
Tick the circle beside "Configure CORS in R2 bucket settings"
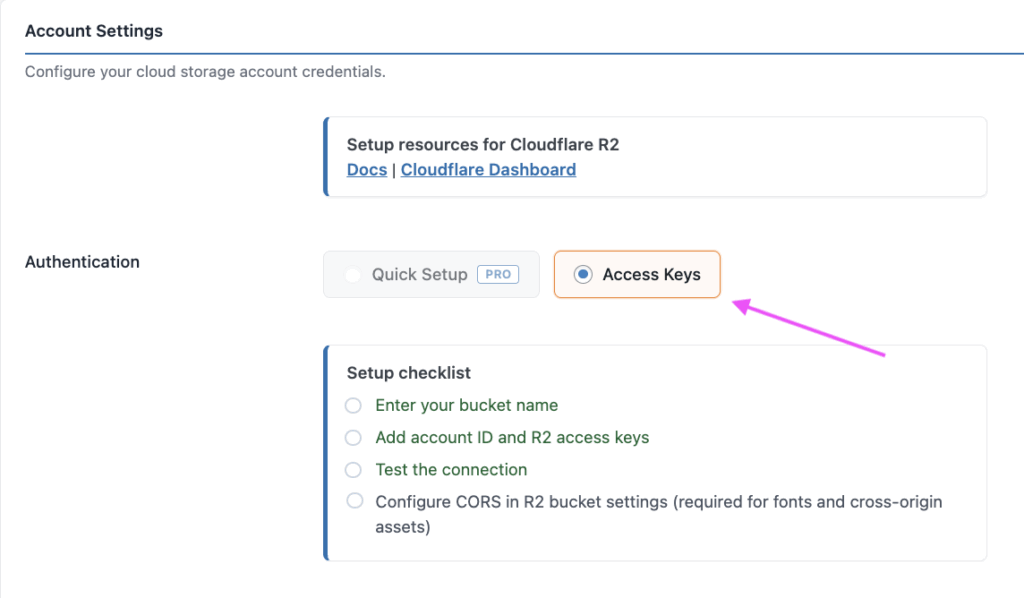pos(353,501)
